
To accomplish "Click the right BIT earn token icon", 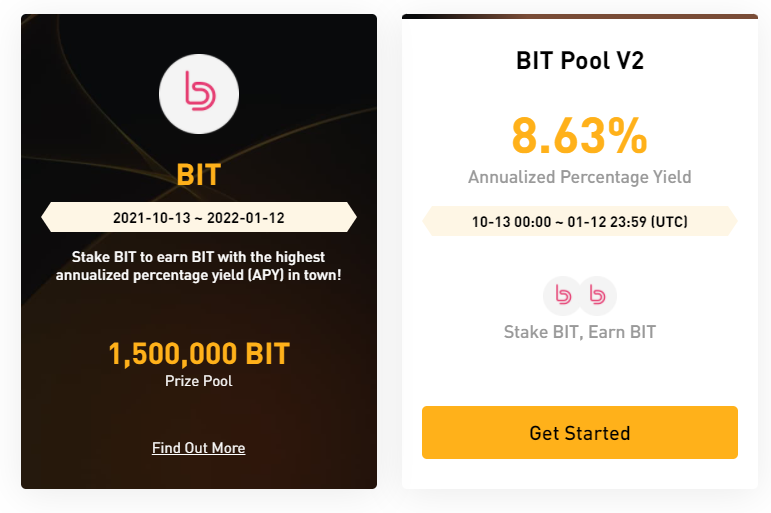I will (597, 296).
